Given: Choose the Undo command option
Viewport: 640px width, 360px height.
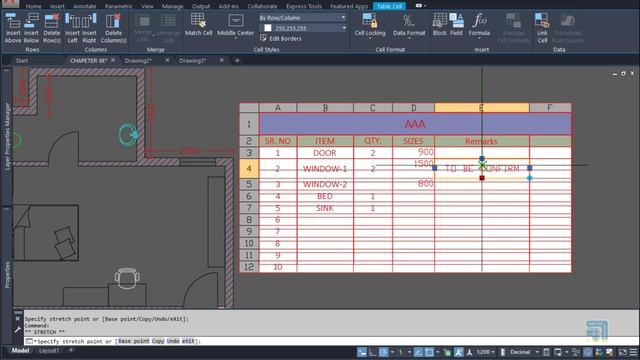Looking at the screenshot, I should pyautogui.click(x=173, y=341).
